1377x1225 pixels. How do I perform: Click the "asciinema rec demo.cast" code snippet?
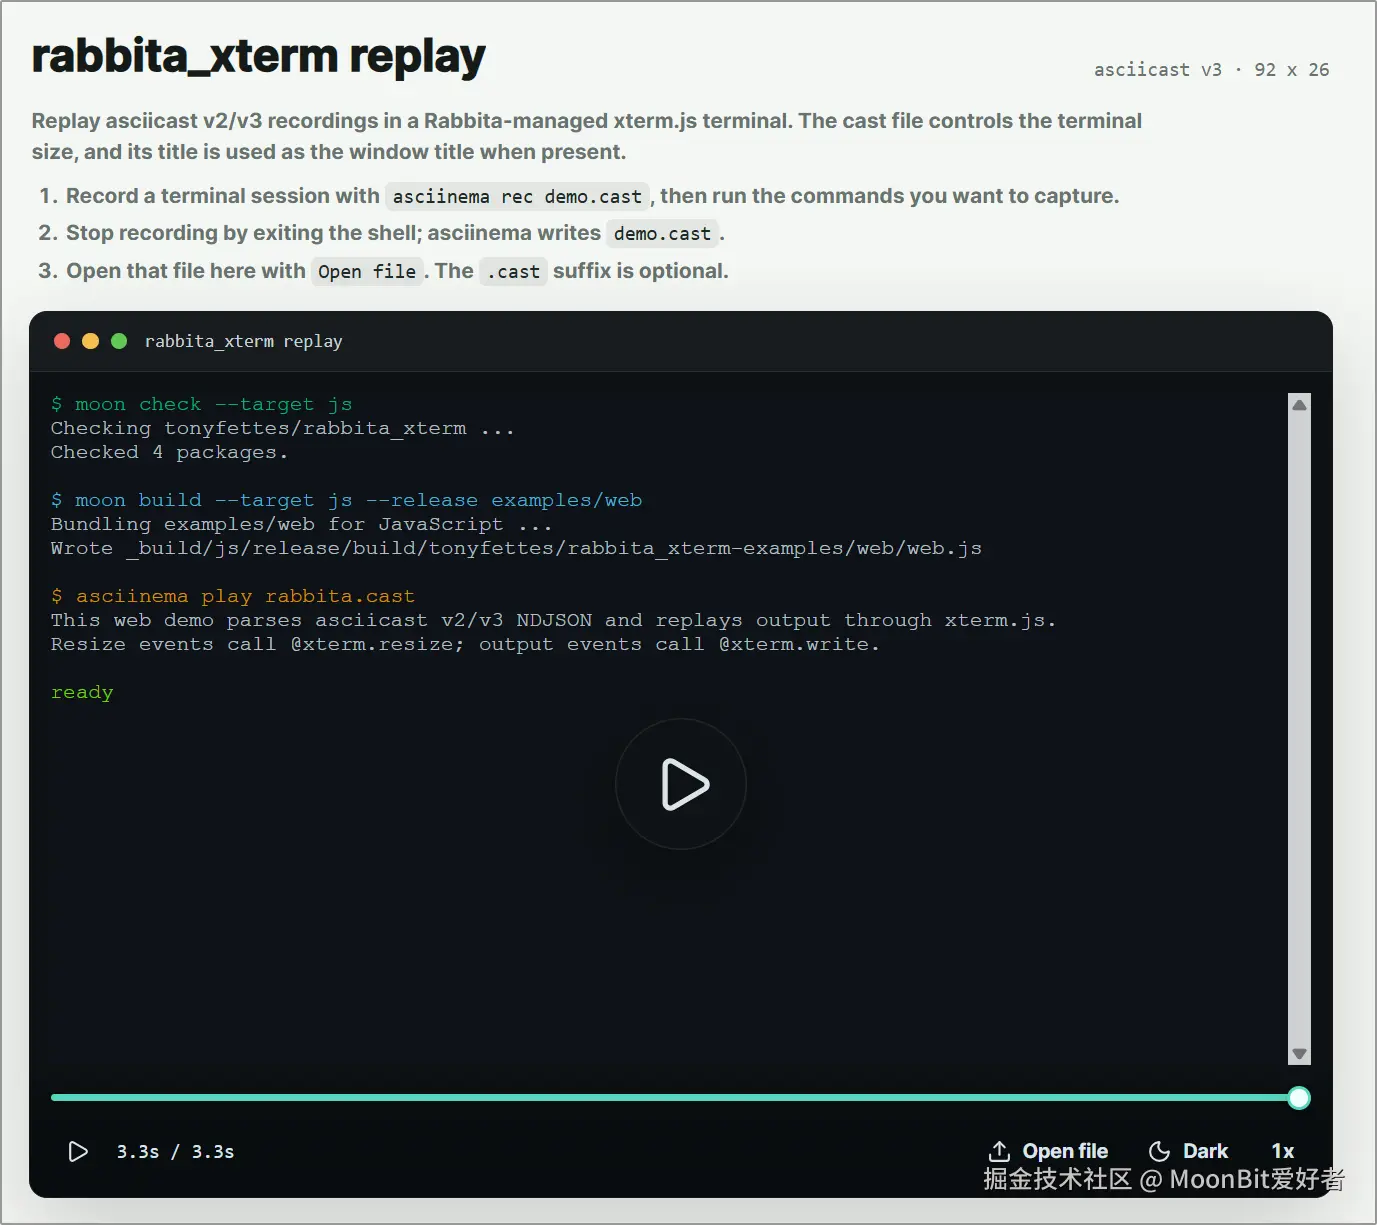517,197
